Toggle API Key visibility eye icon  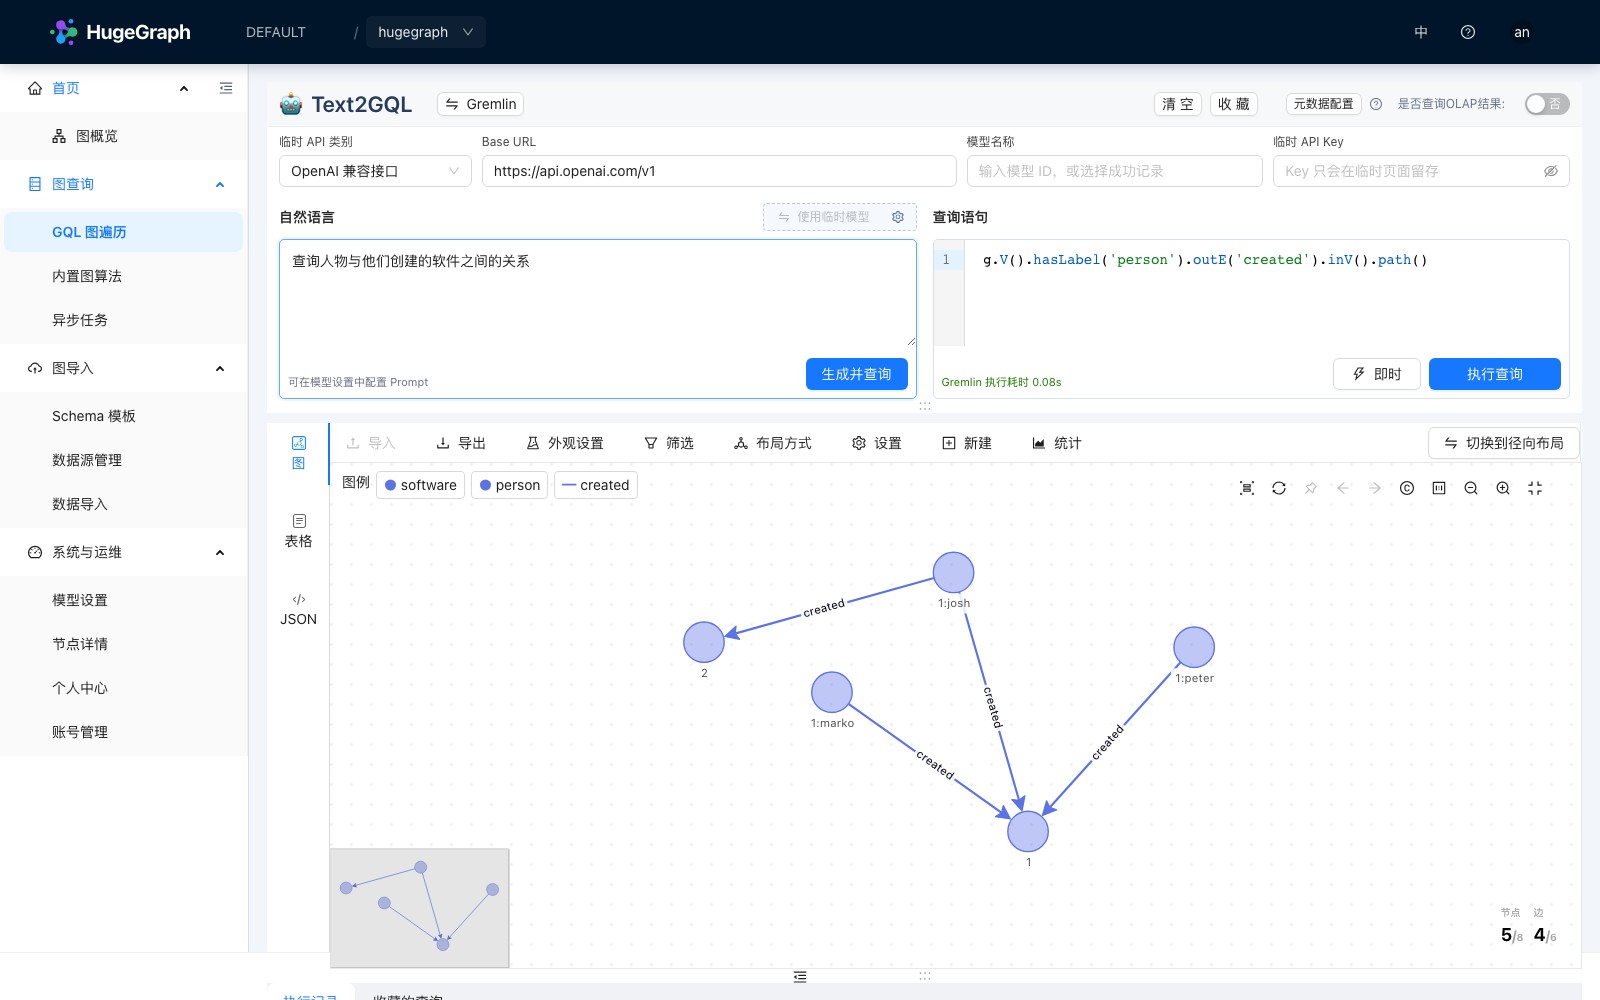coord(1551,171)
